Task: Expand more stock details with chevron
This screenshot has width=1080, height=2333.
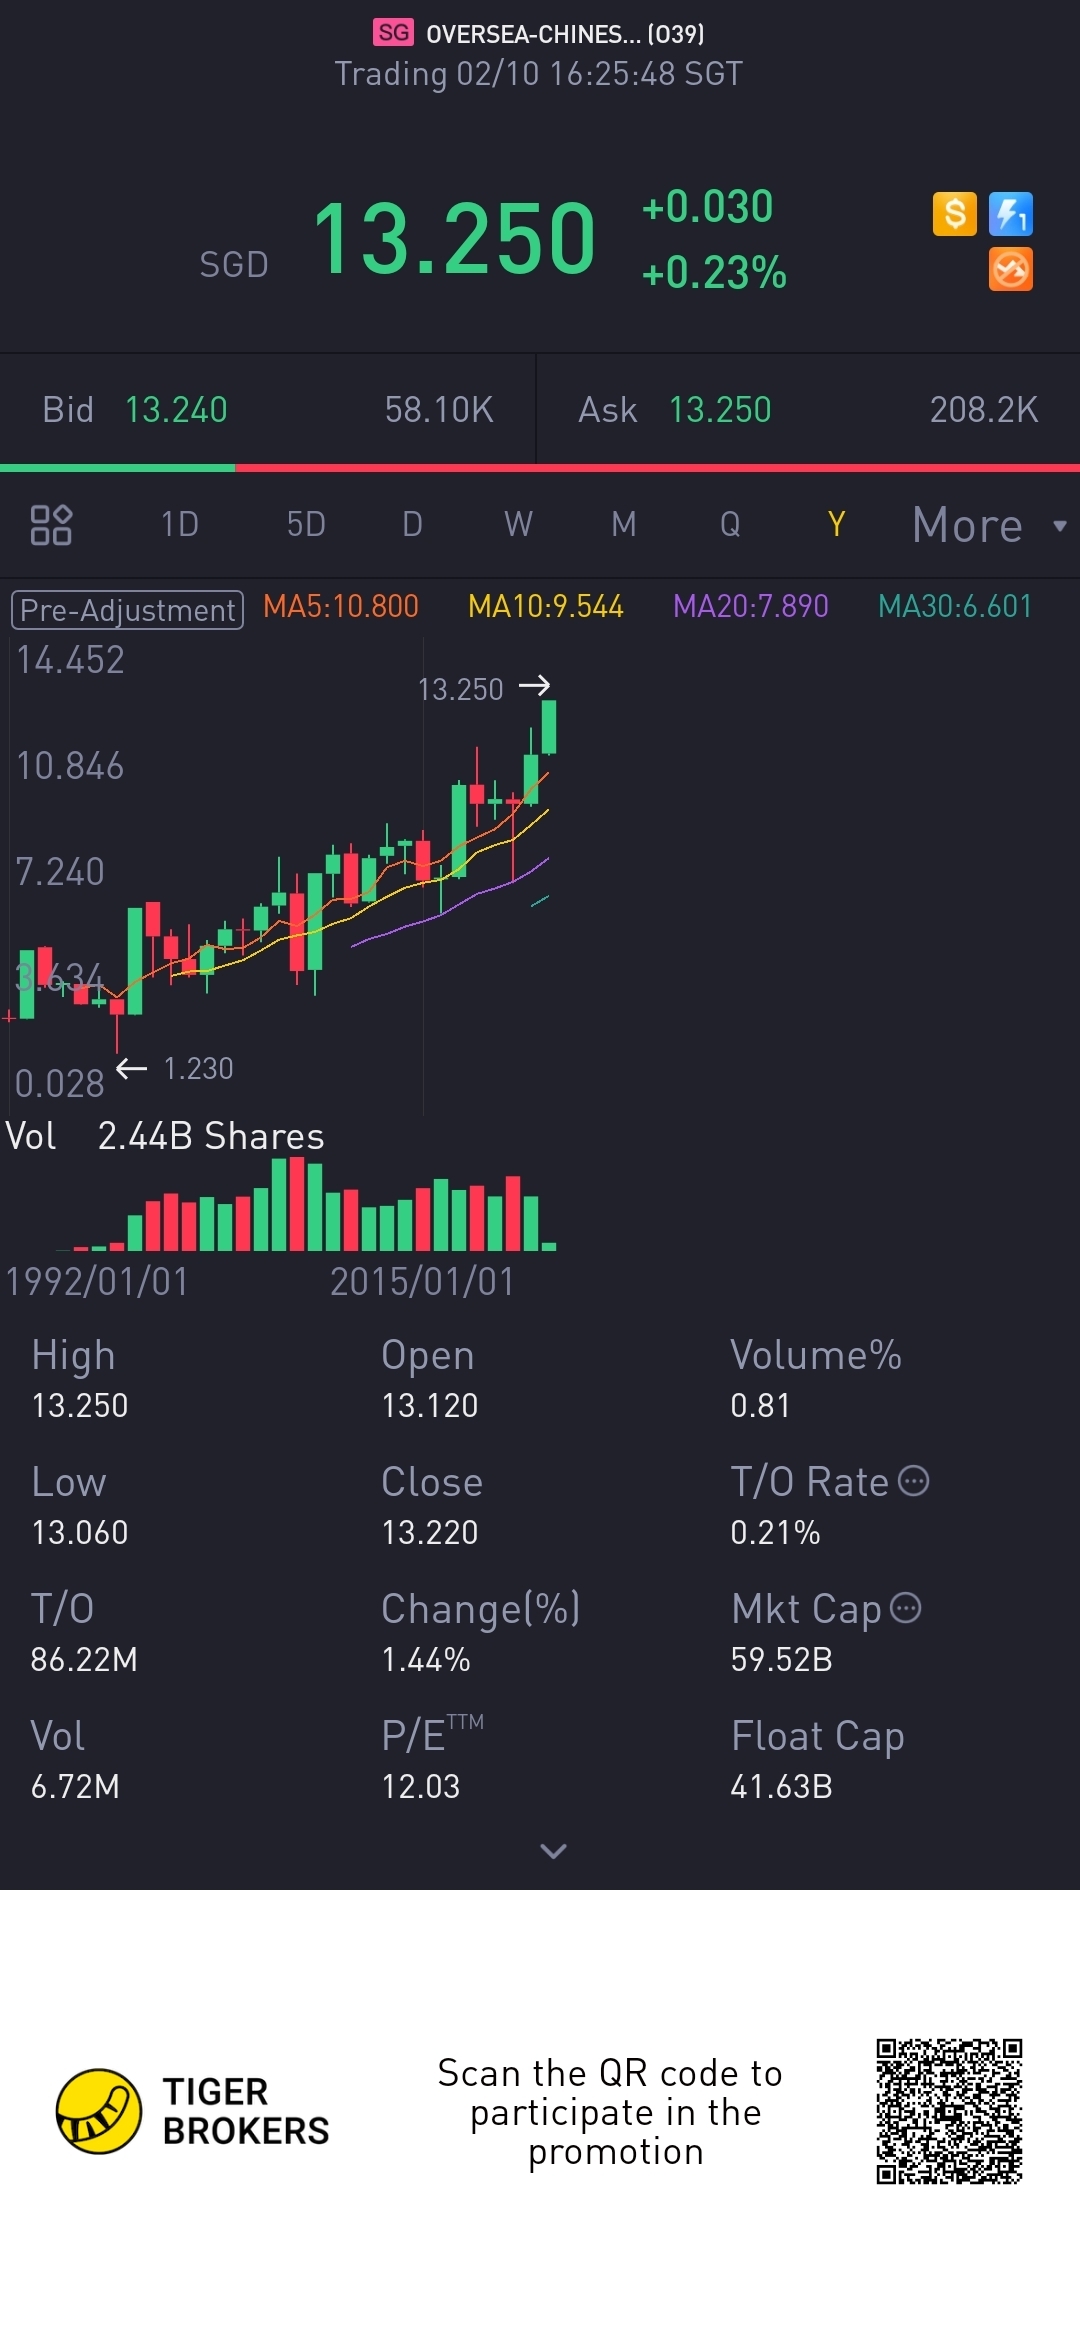Action: coord(553,1851)
